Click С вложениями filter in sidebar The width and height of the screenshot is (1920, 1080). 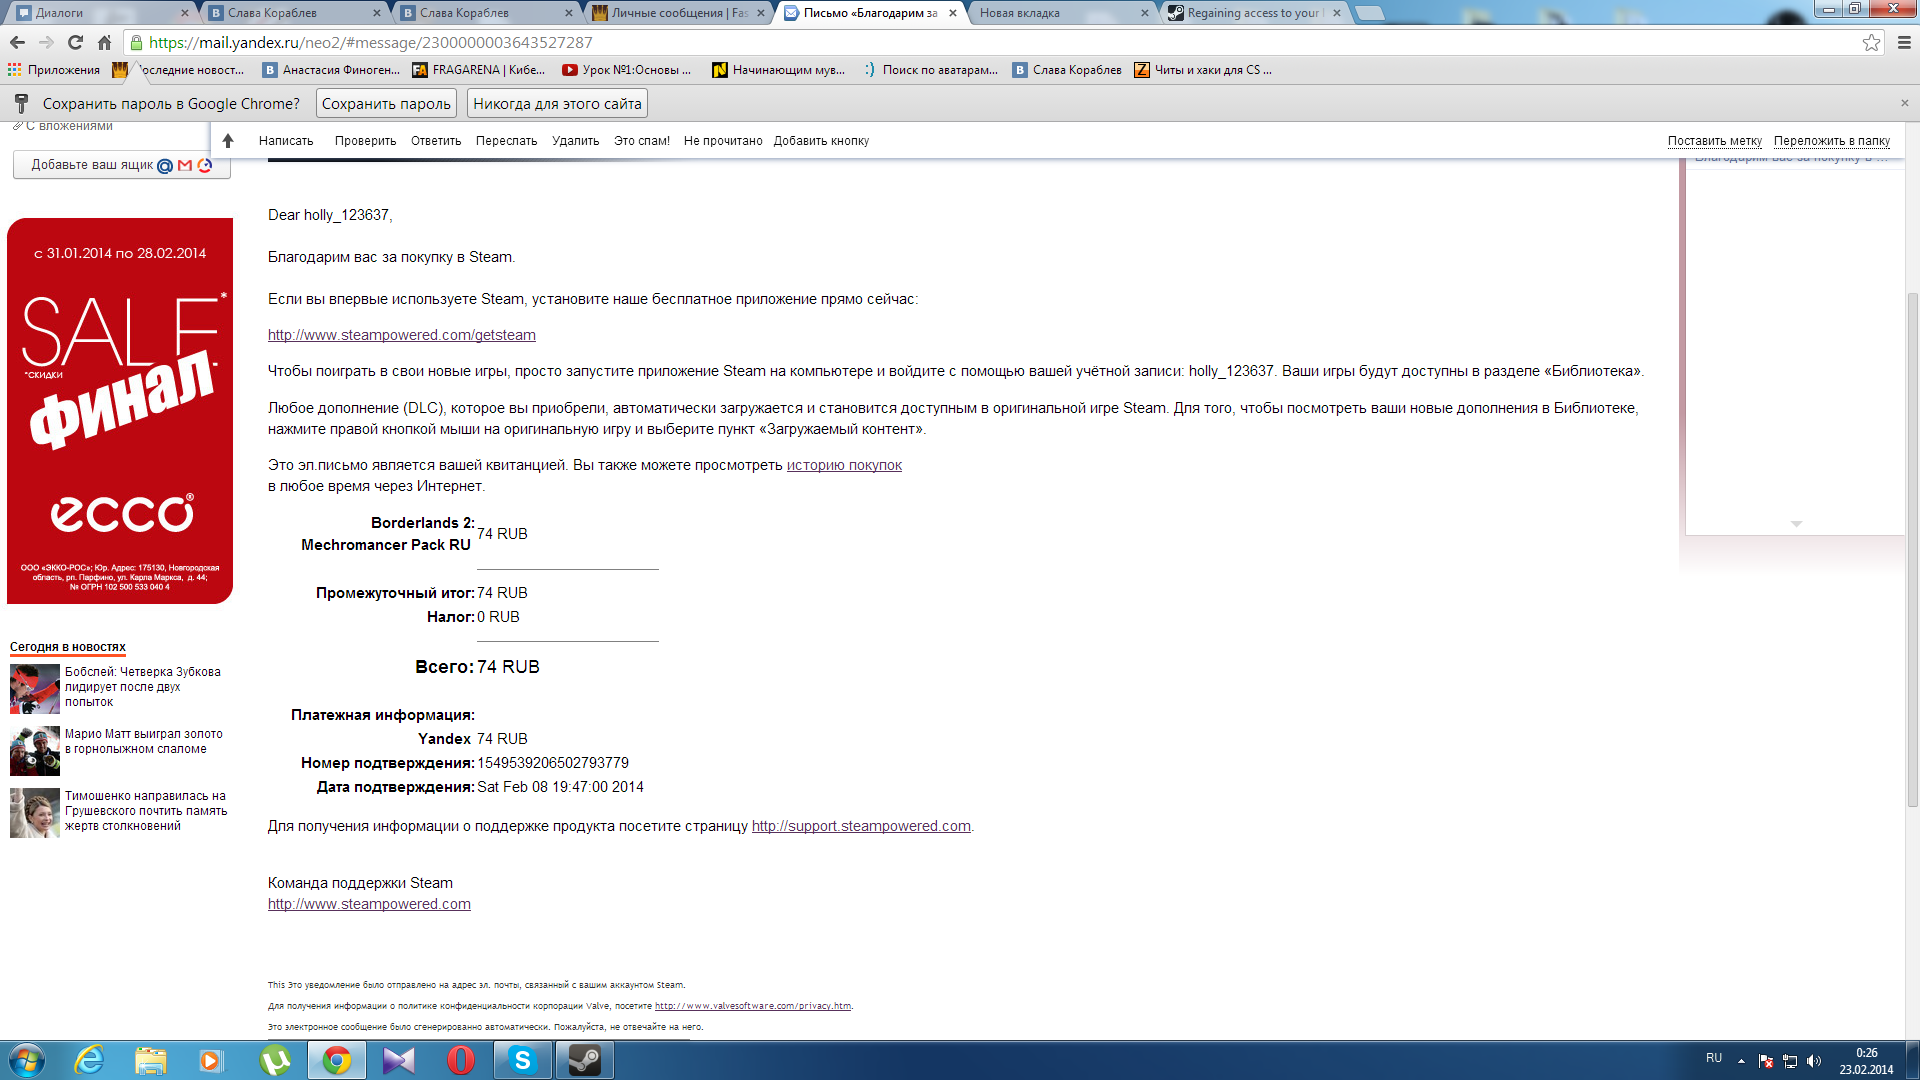coord(63,126)
